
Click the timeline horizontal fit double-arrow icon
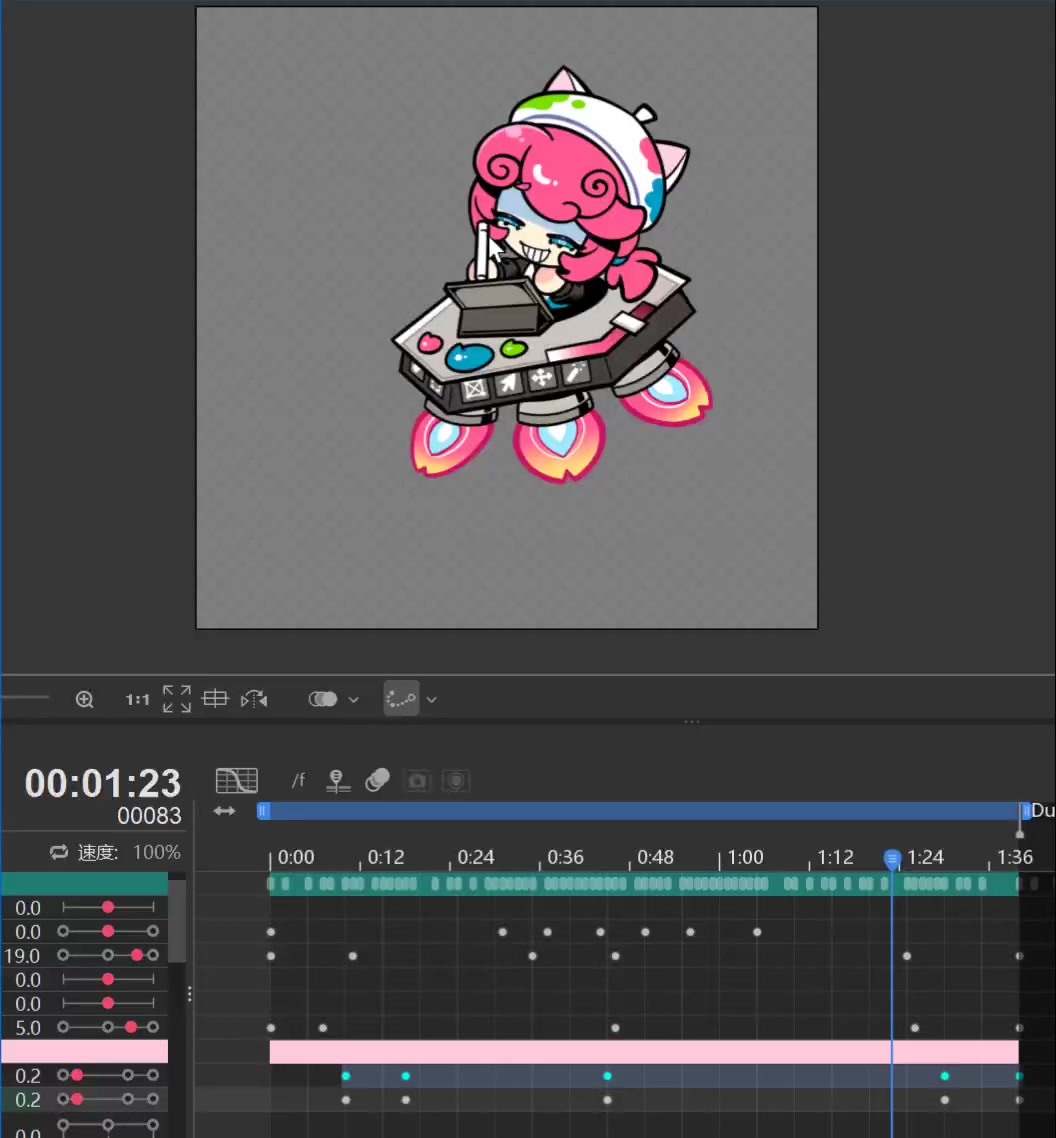point(224,811)
